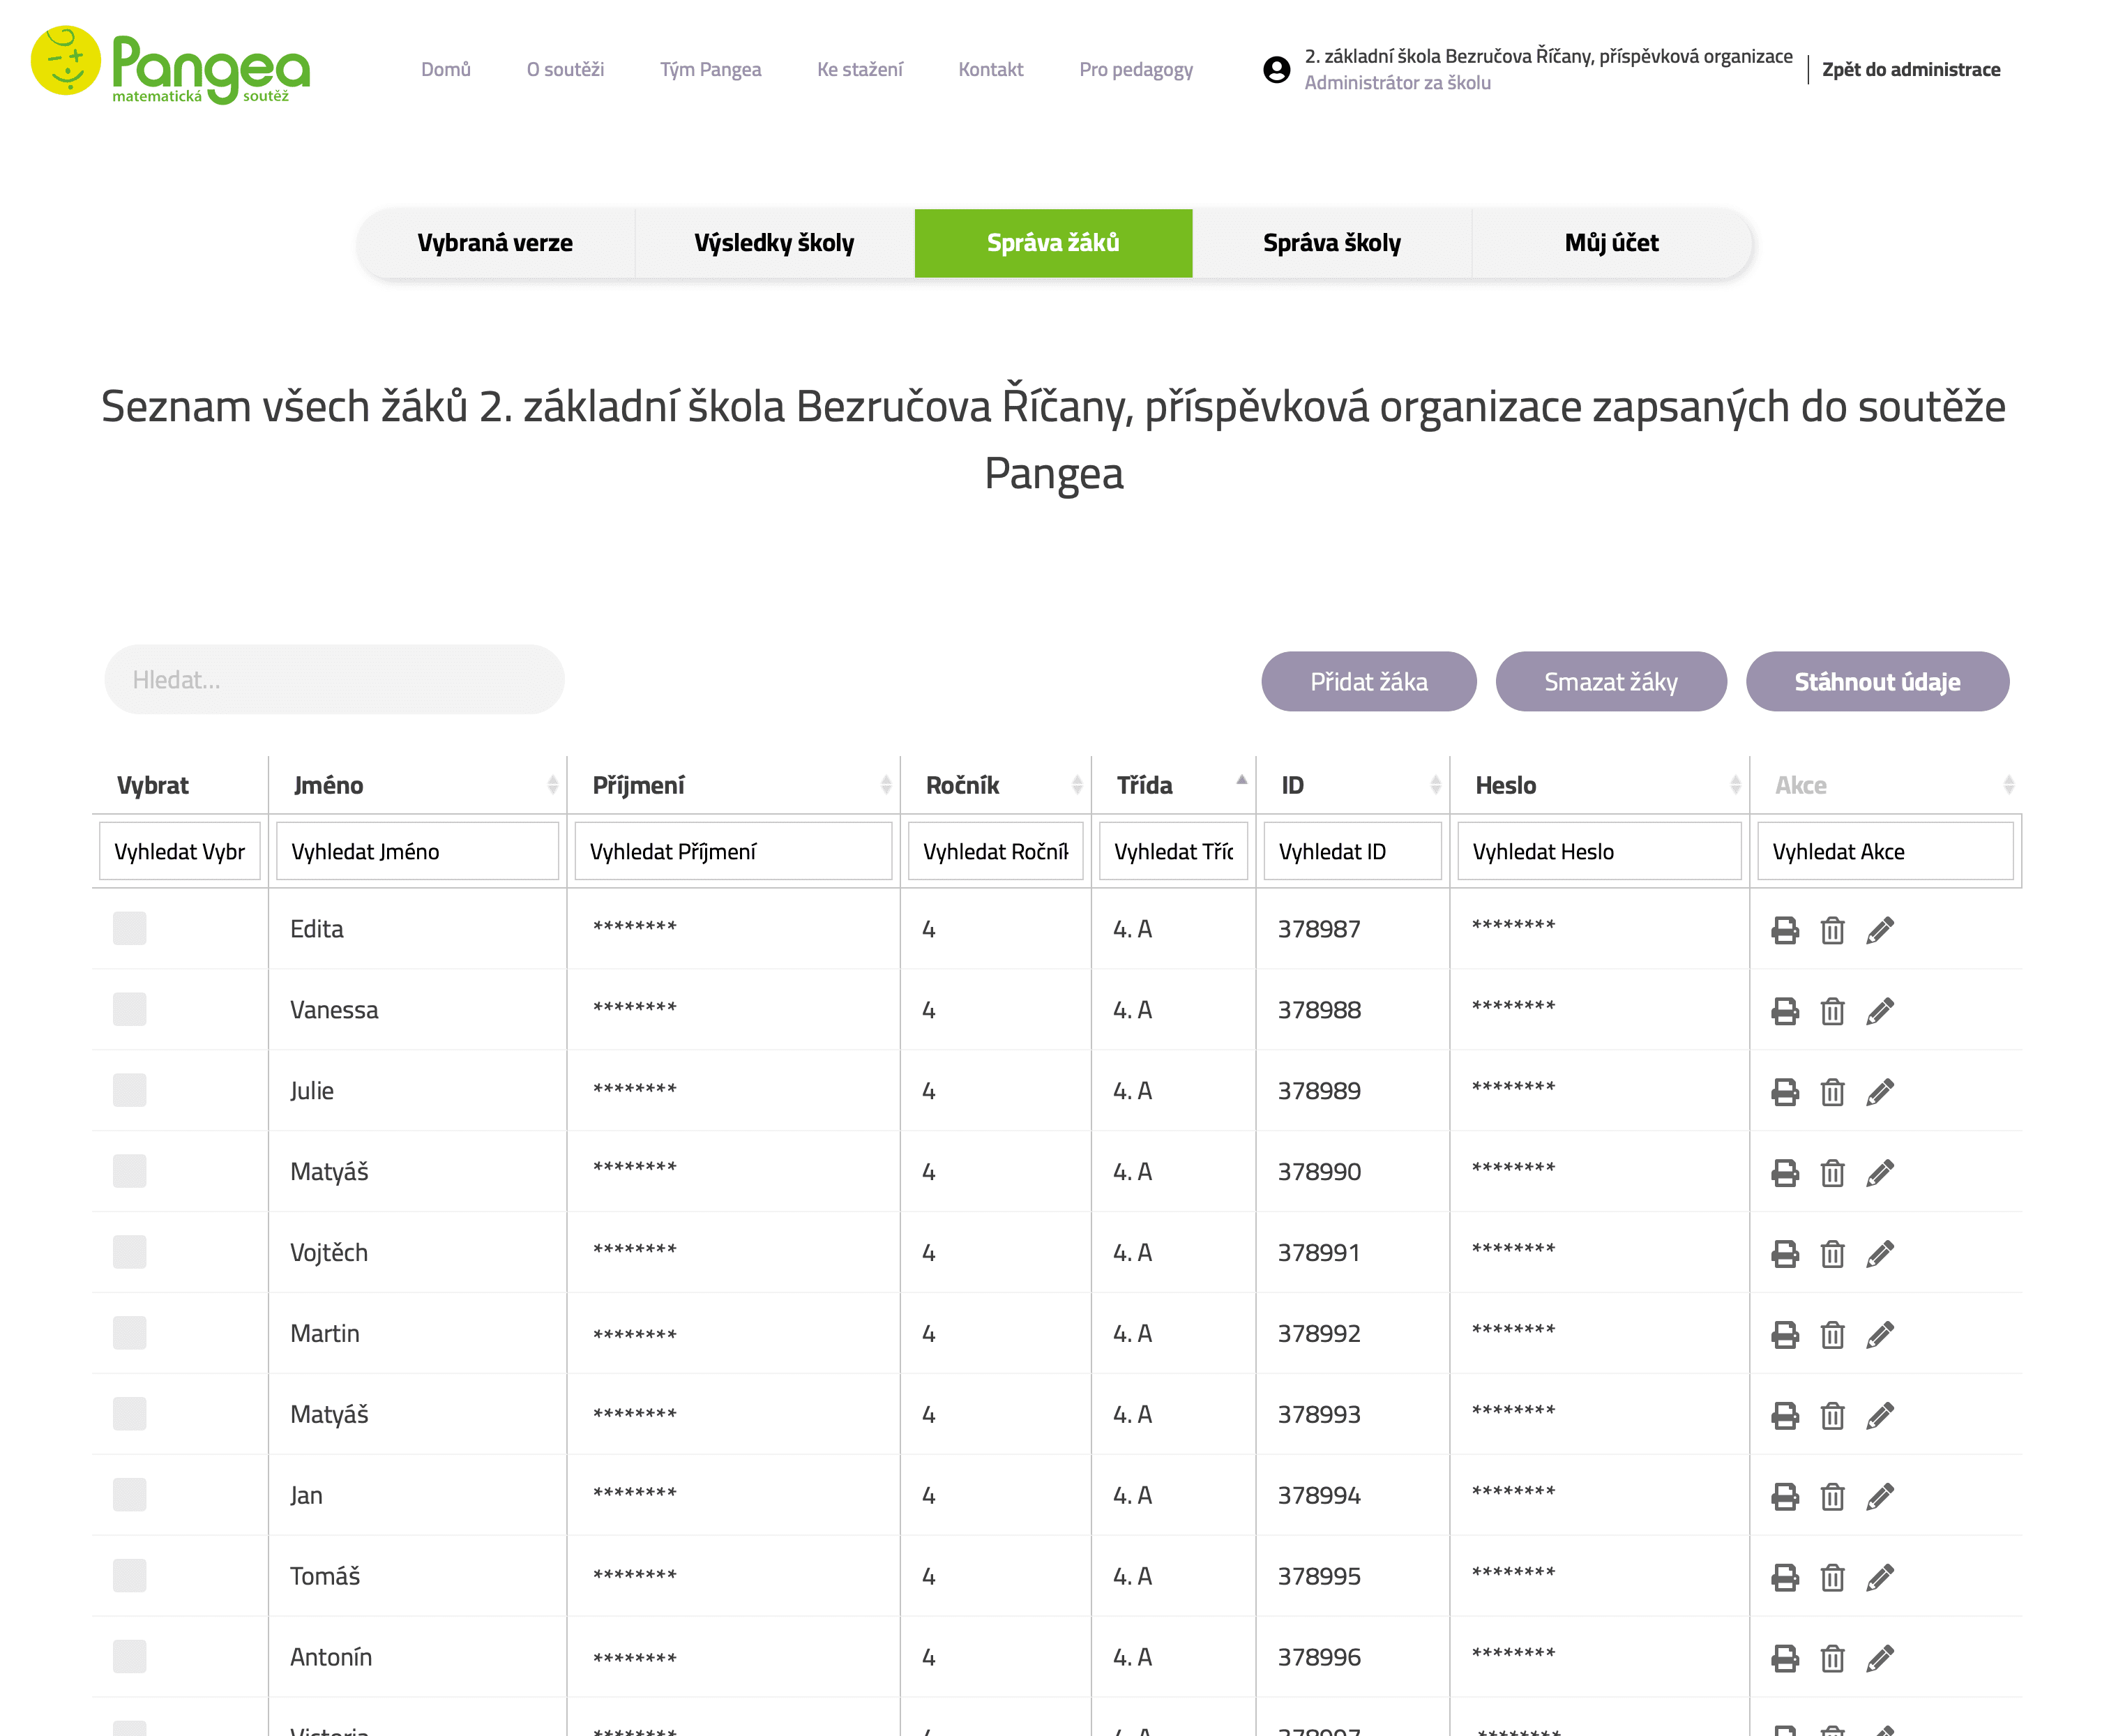Open the Tým Pangea link
Viewport: 2109px width, 1736px height.
point(710,69)
